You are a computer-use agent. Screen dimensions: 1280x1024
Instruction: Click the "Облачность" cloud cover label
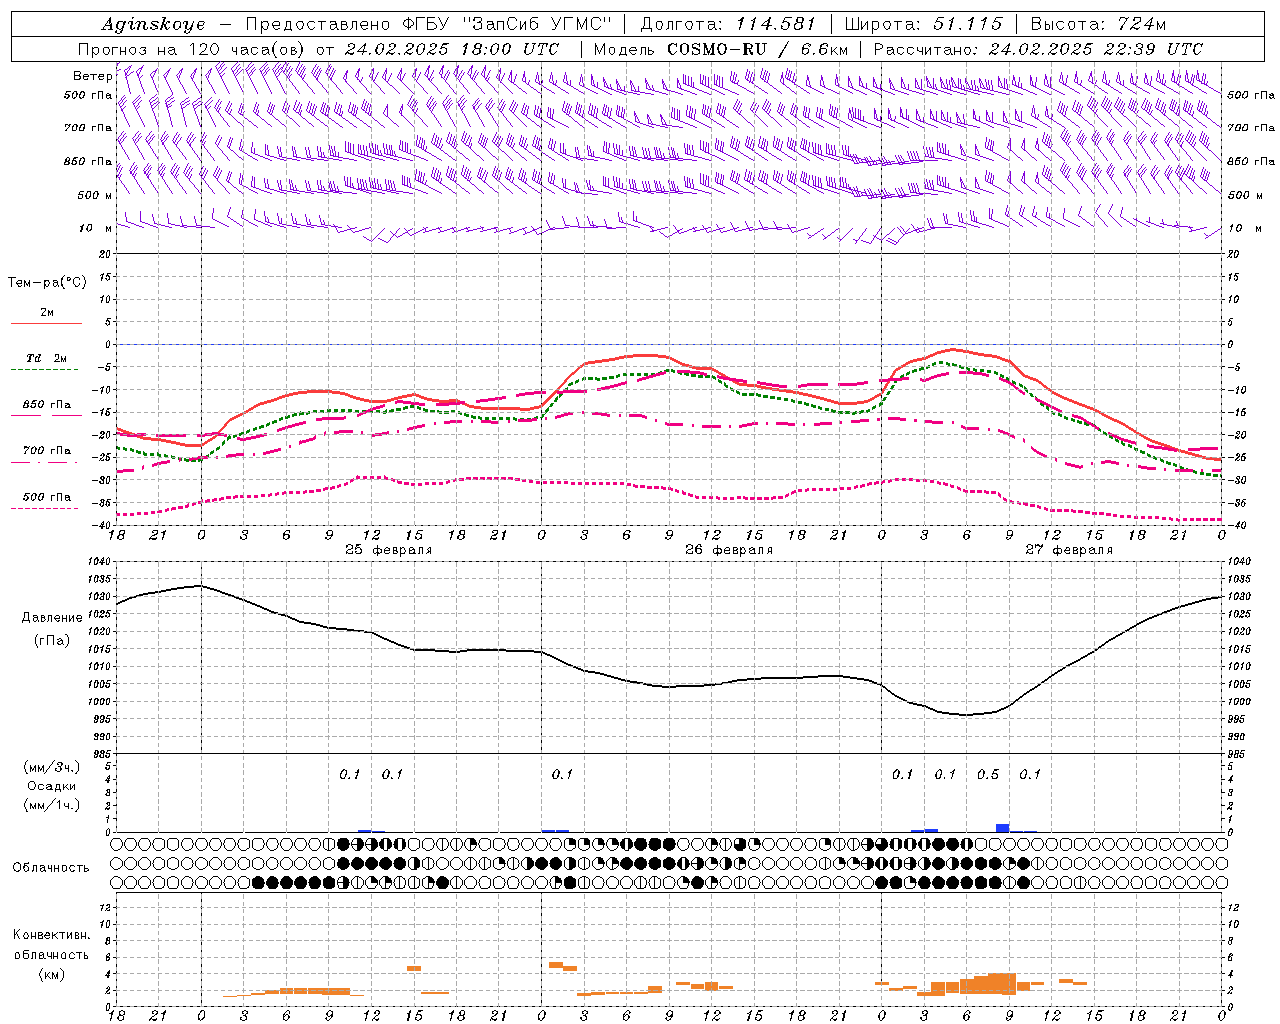(51, 867)
